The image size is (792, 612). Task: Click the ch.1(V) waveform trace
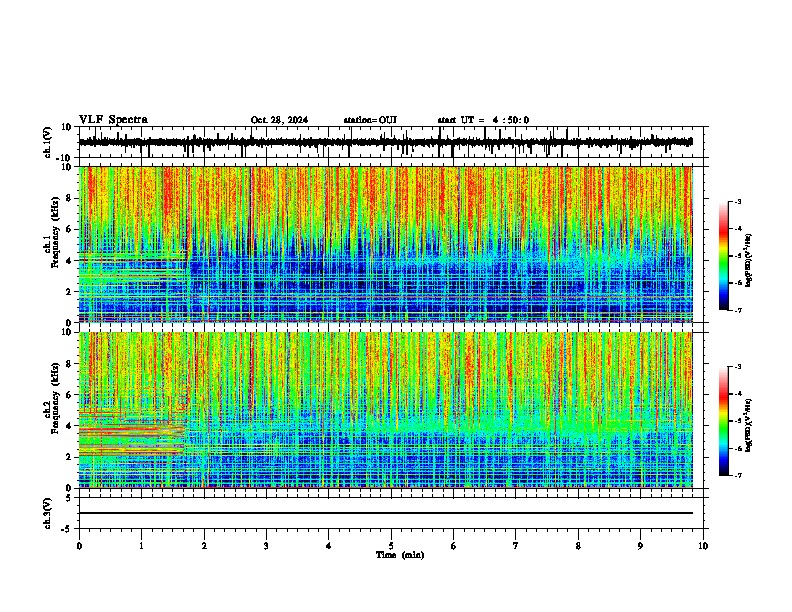coord(386,142)
